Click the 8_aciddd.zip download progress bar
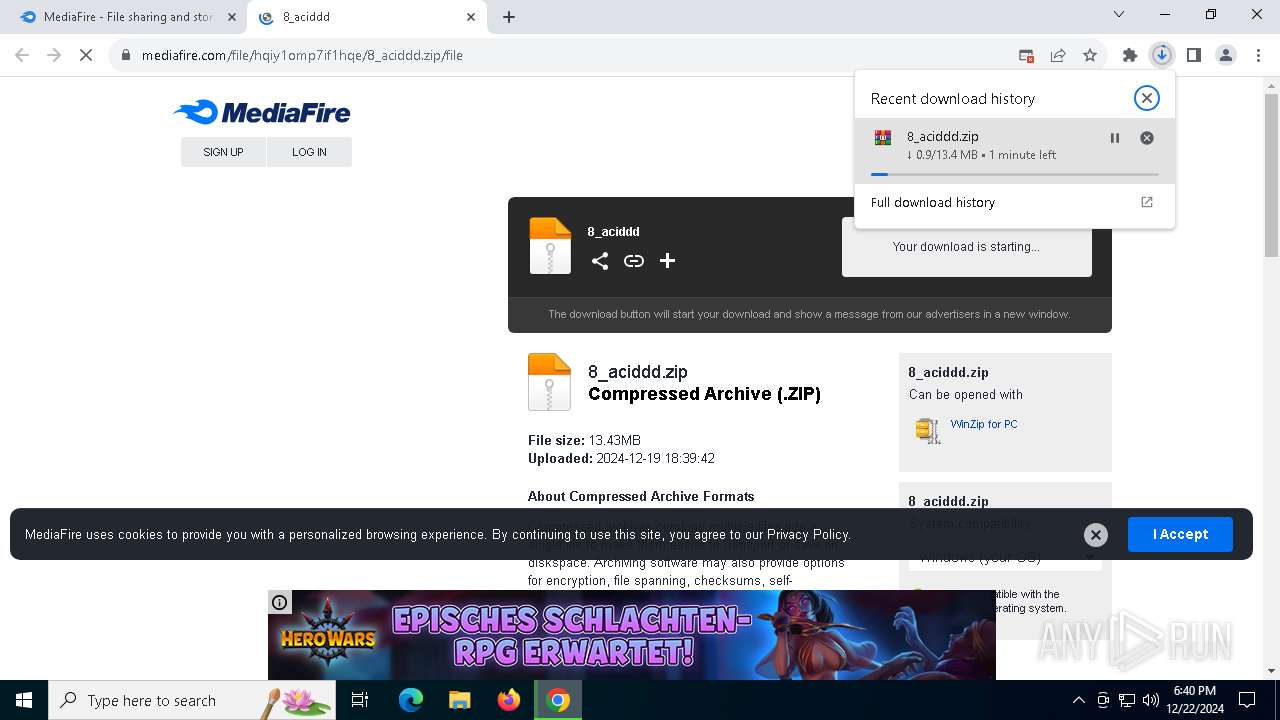The height and width of the screenshot is (720, 1280). [1015, 174]
